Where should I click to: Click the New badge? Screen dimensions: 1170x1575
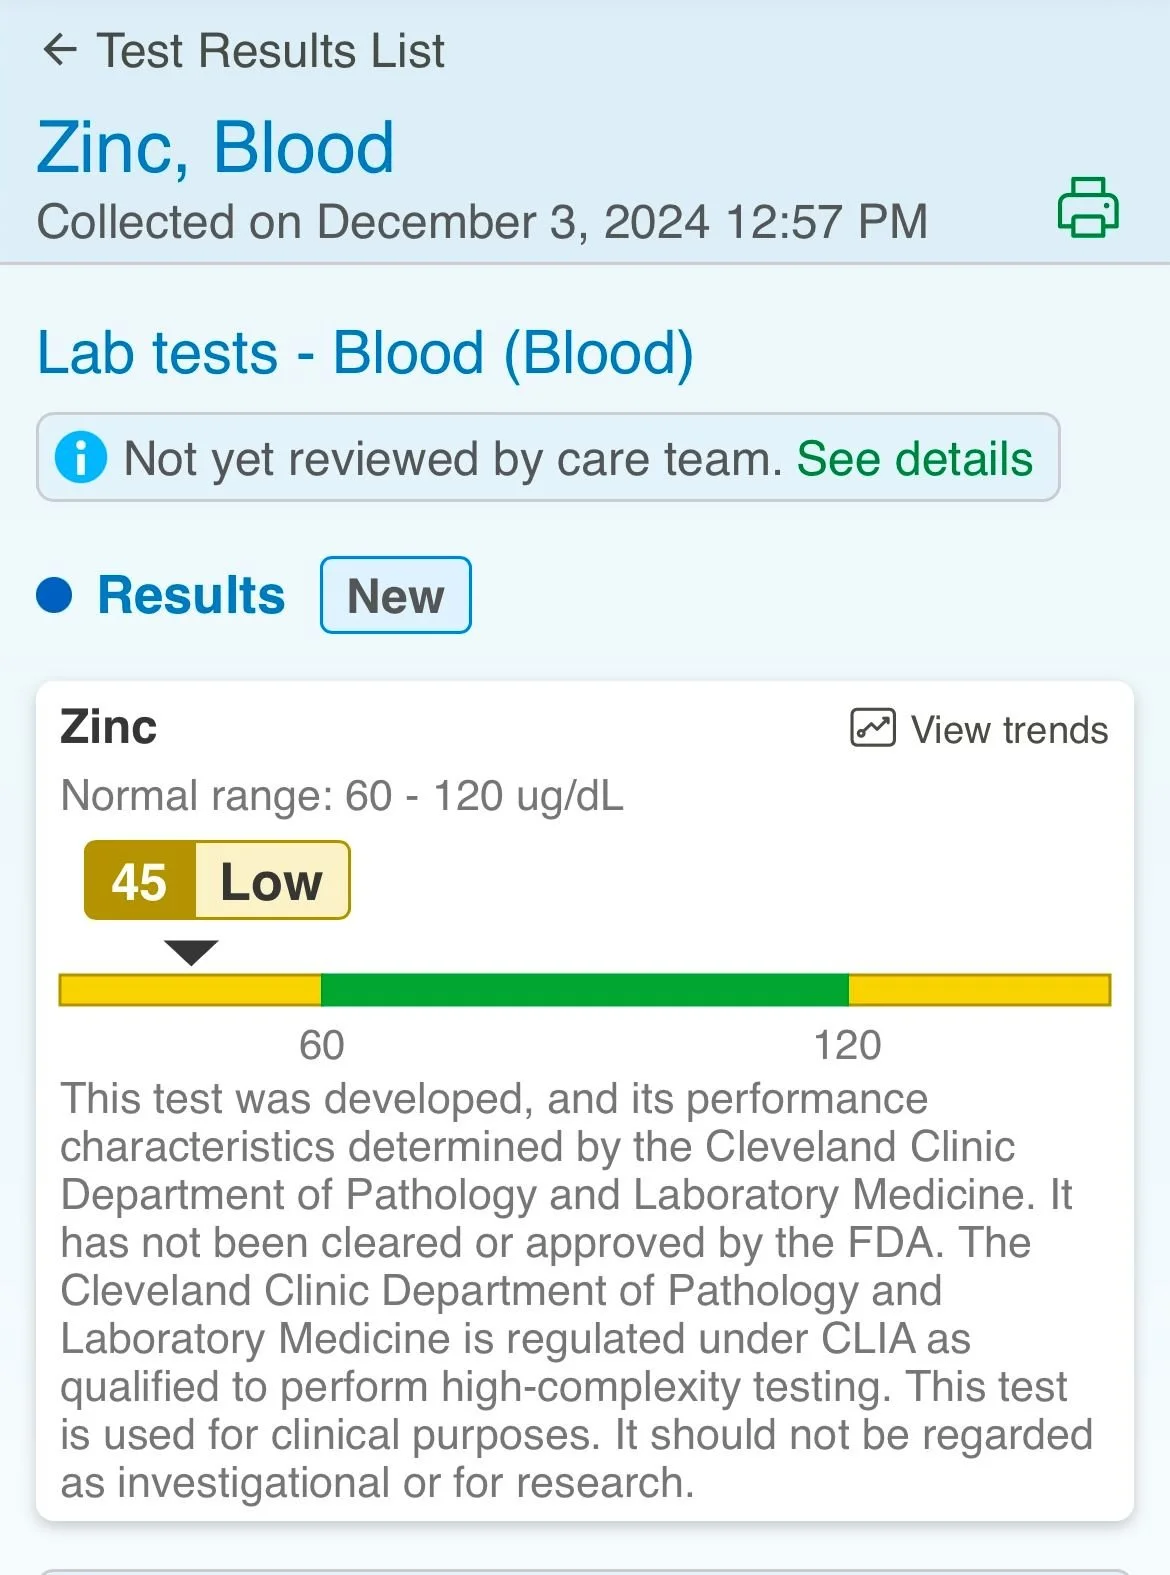(x=395, y=595)
